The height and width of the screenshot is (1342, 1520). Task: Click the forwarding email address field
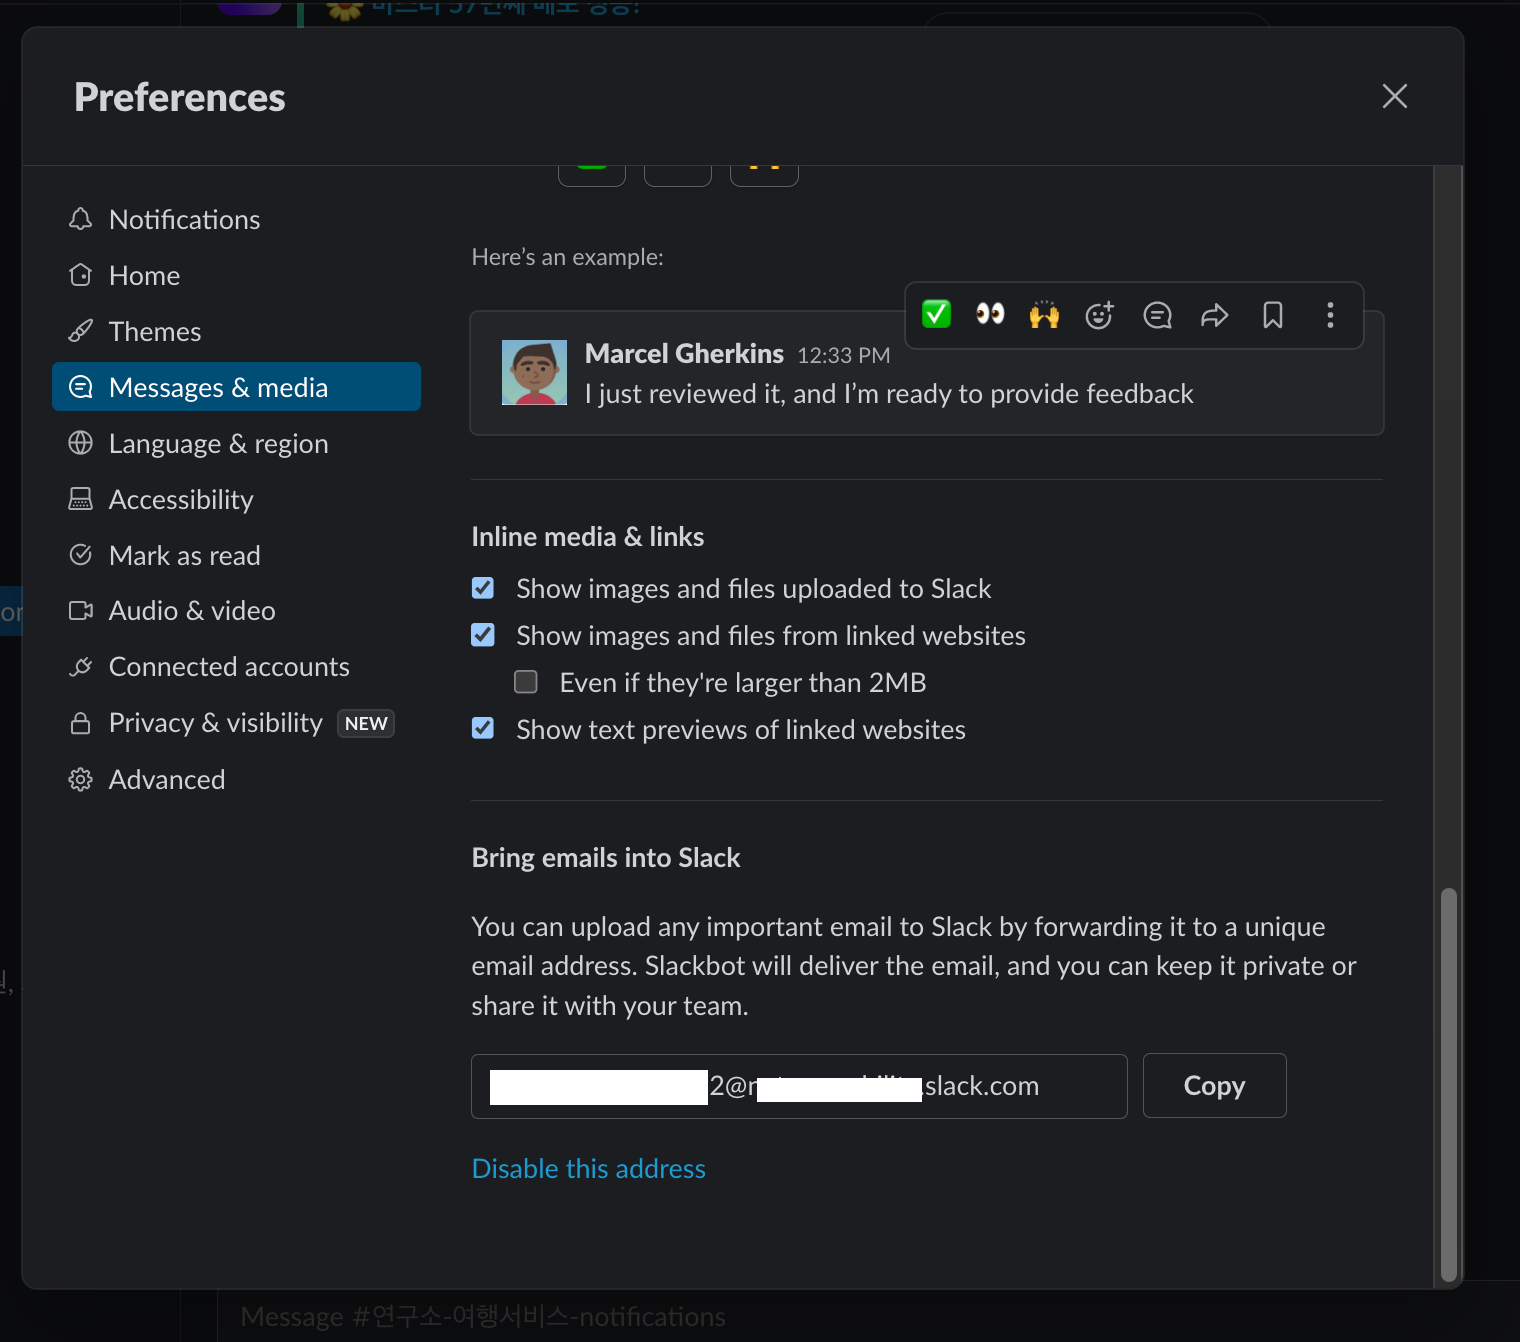pyautogui.click(x=799, y=1086)
